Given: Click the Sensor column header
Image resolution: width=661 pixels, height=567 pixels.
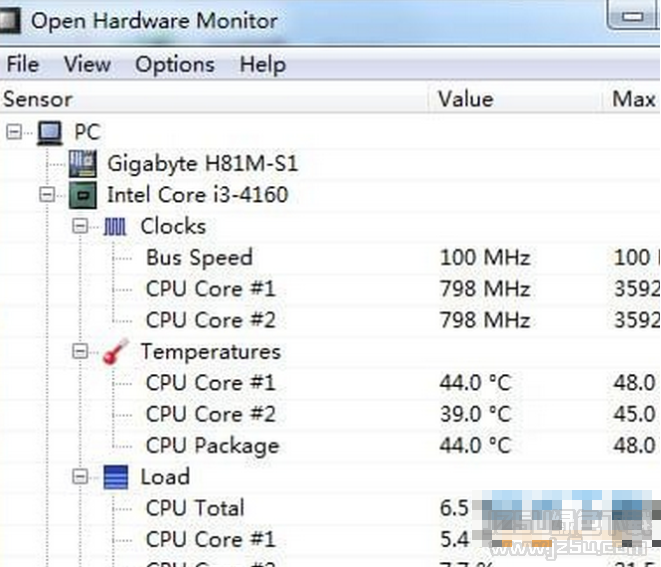Looking at the screenshot, I should [38, 99].
